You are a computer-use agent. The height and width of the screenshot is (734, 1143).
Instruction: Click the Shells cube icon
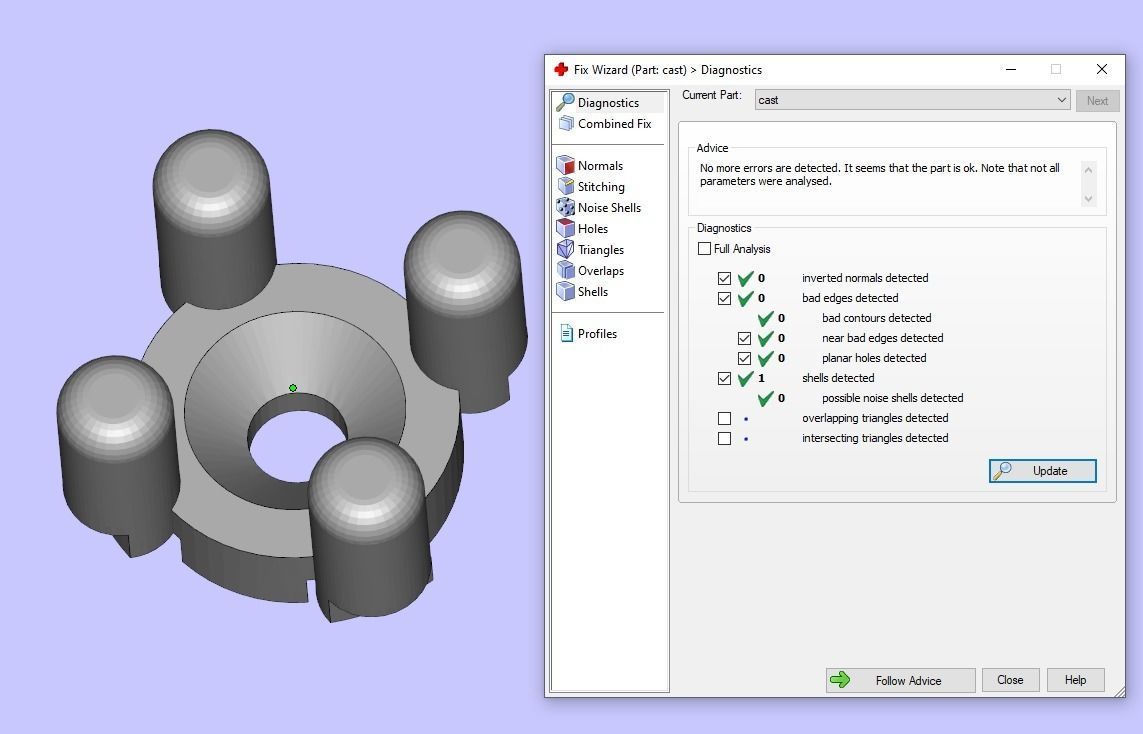tap(566, 292)
